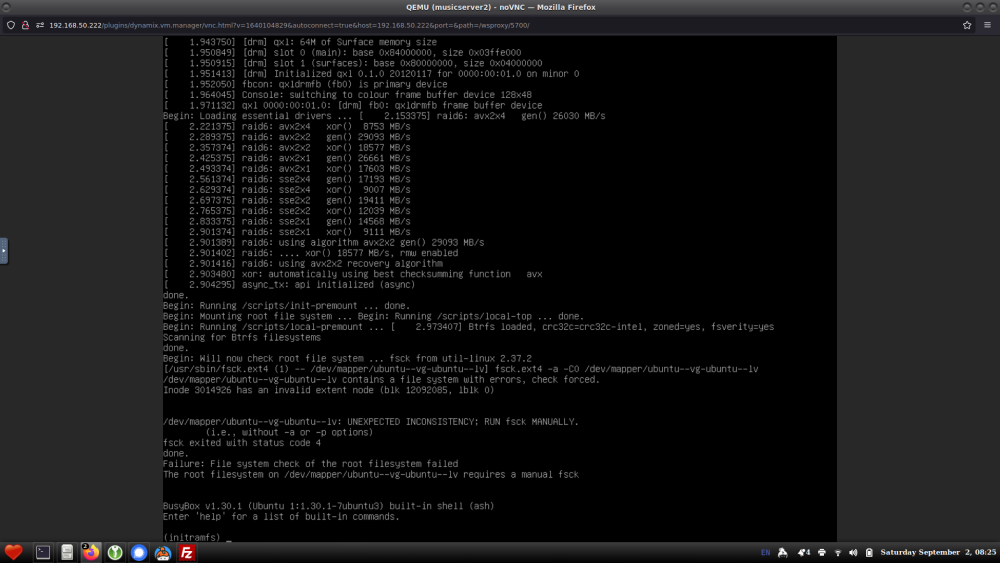Viewport: 1000px width, 563px height.
Task: Open site permissions icon in address bar
Action: coord(40,26)
